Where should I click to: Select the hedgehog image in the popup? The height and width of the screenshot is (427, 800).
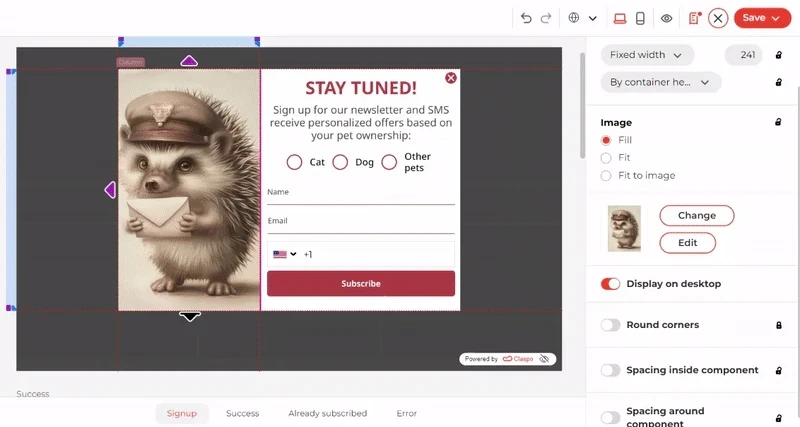coord(189,190)
